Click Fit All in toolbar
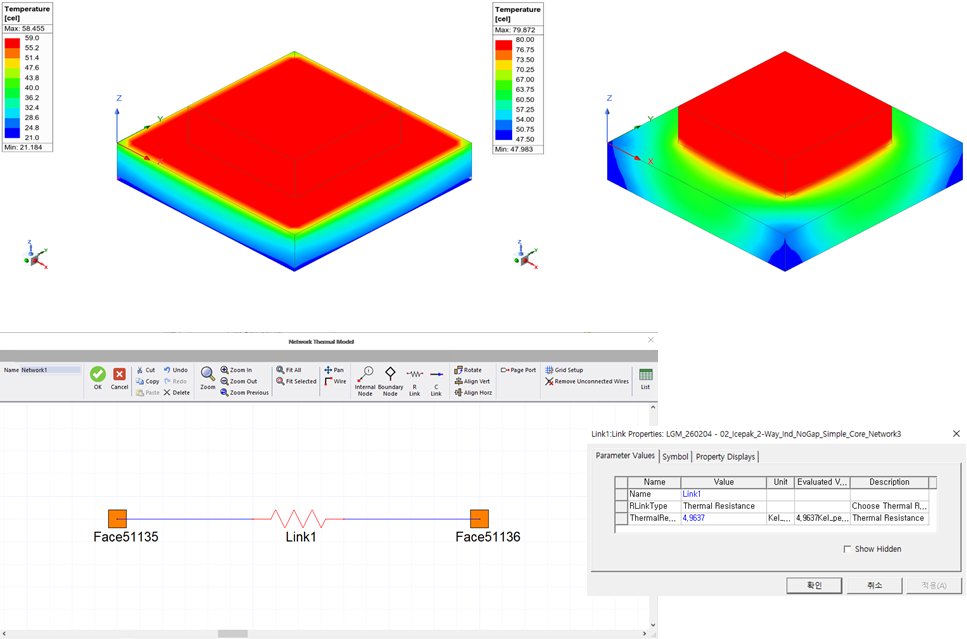The image size is (967, 639). pyautogui.click(x=288, y=370)
